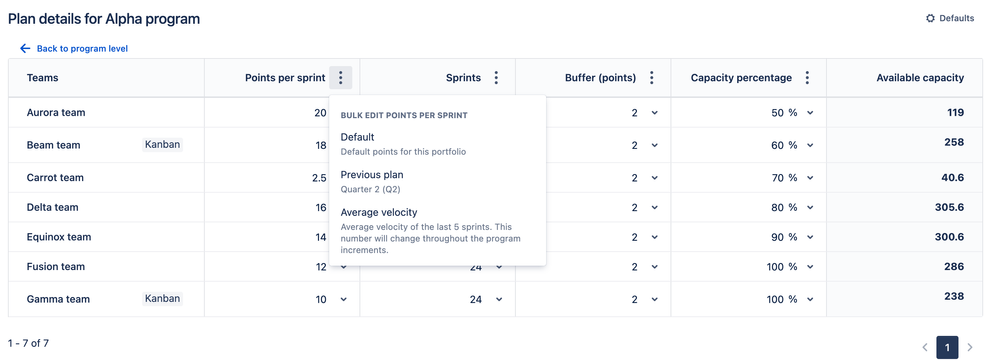Click the Defaults gear icon

pos(930,18)
